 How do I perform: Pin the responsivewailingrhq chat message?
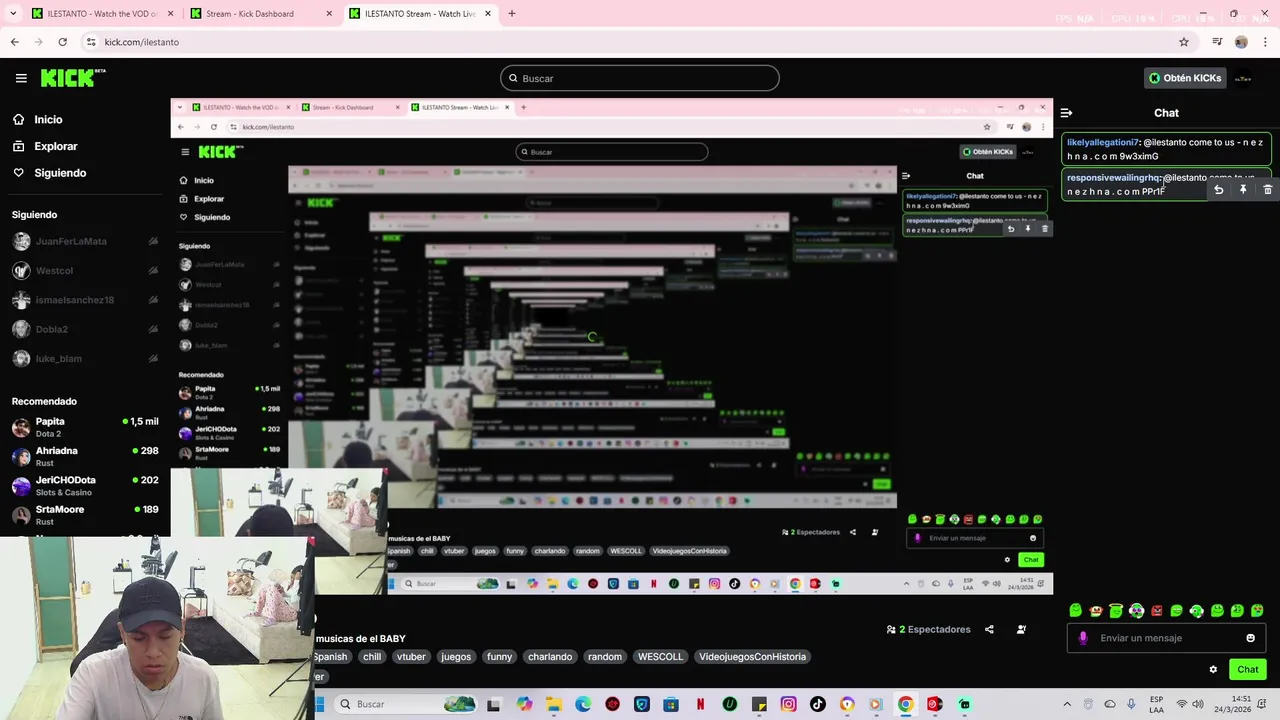(1243, 190)
